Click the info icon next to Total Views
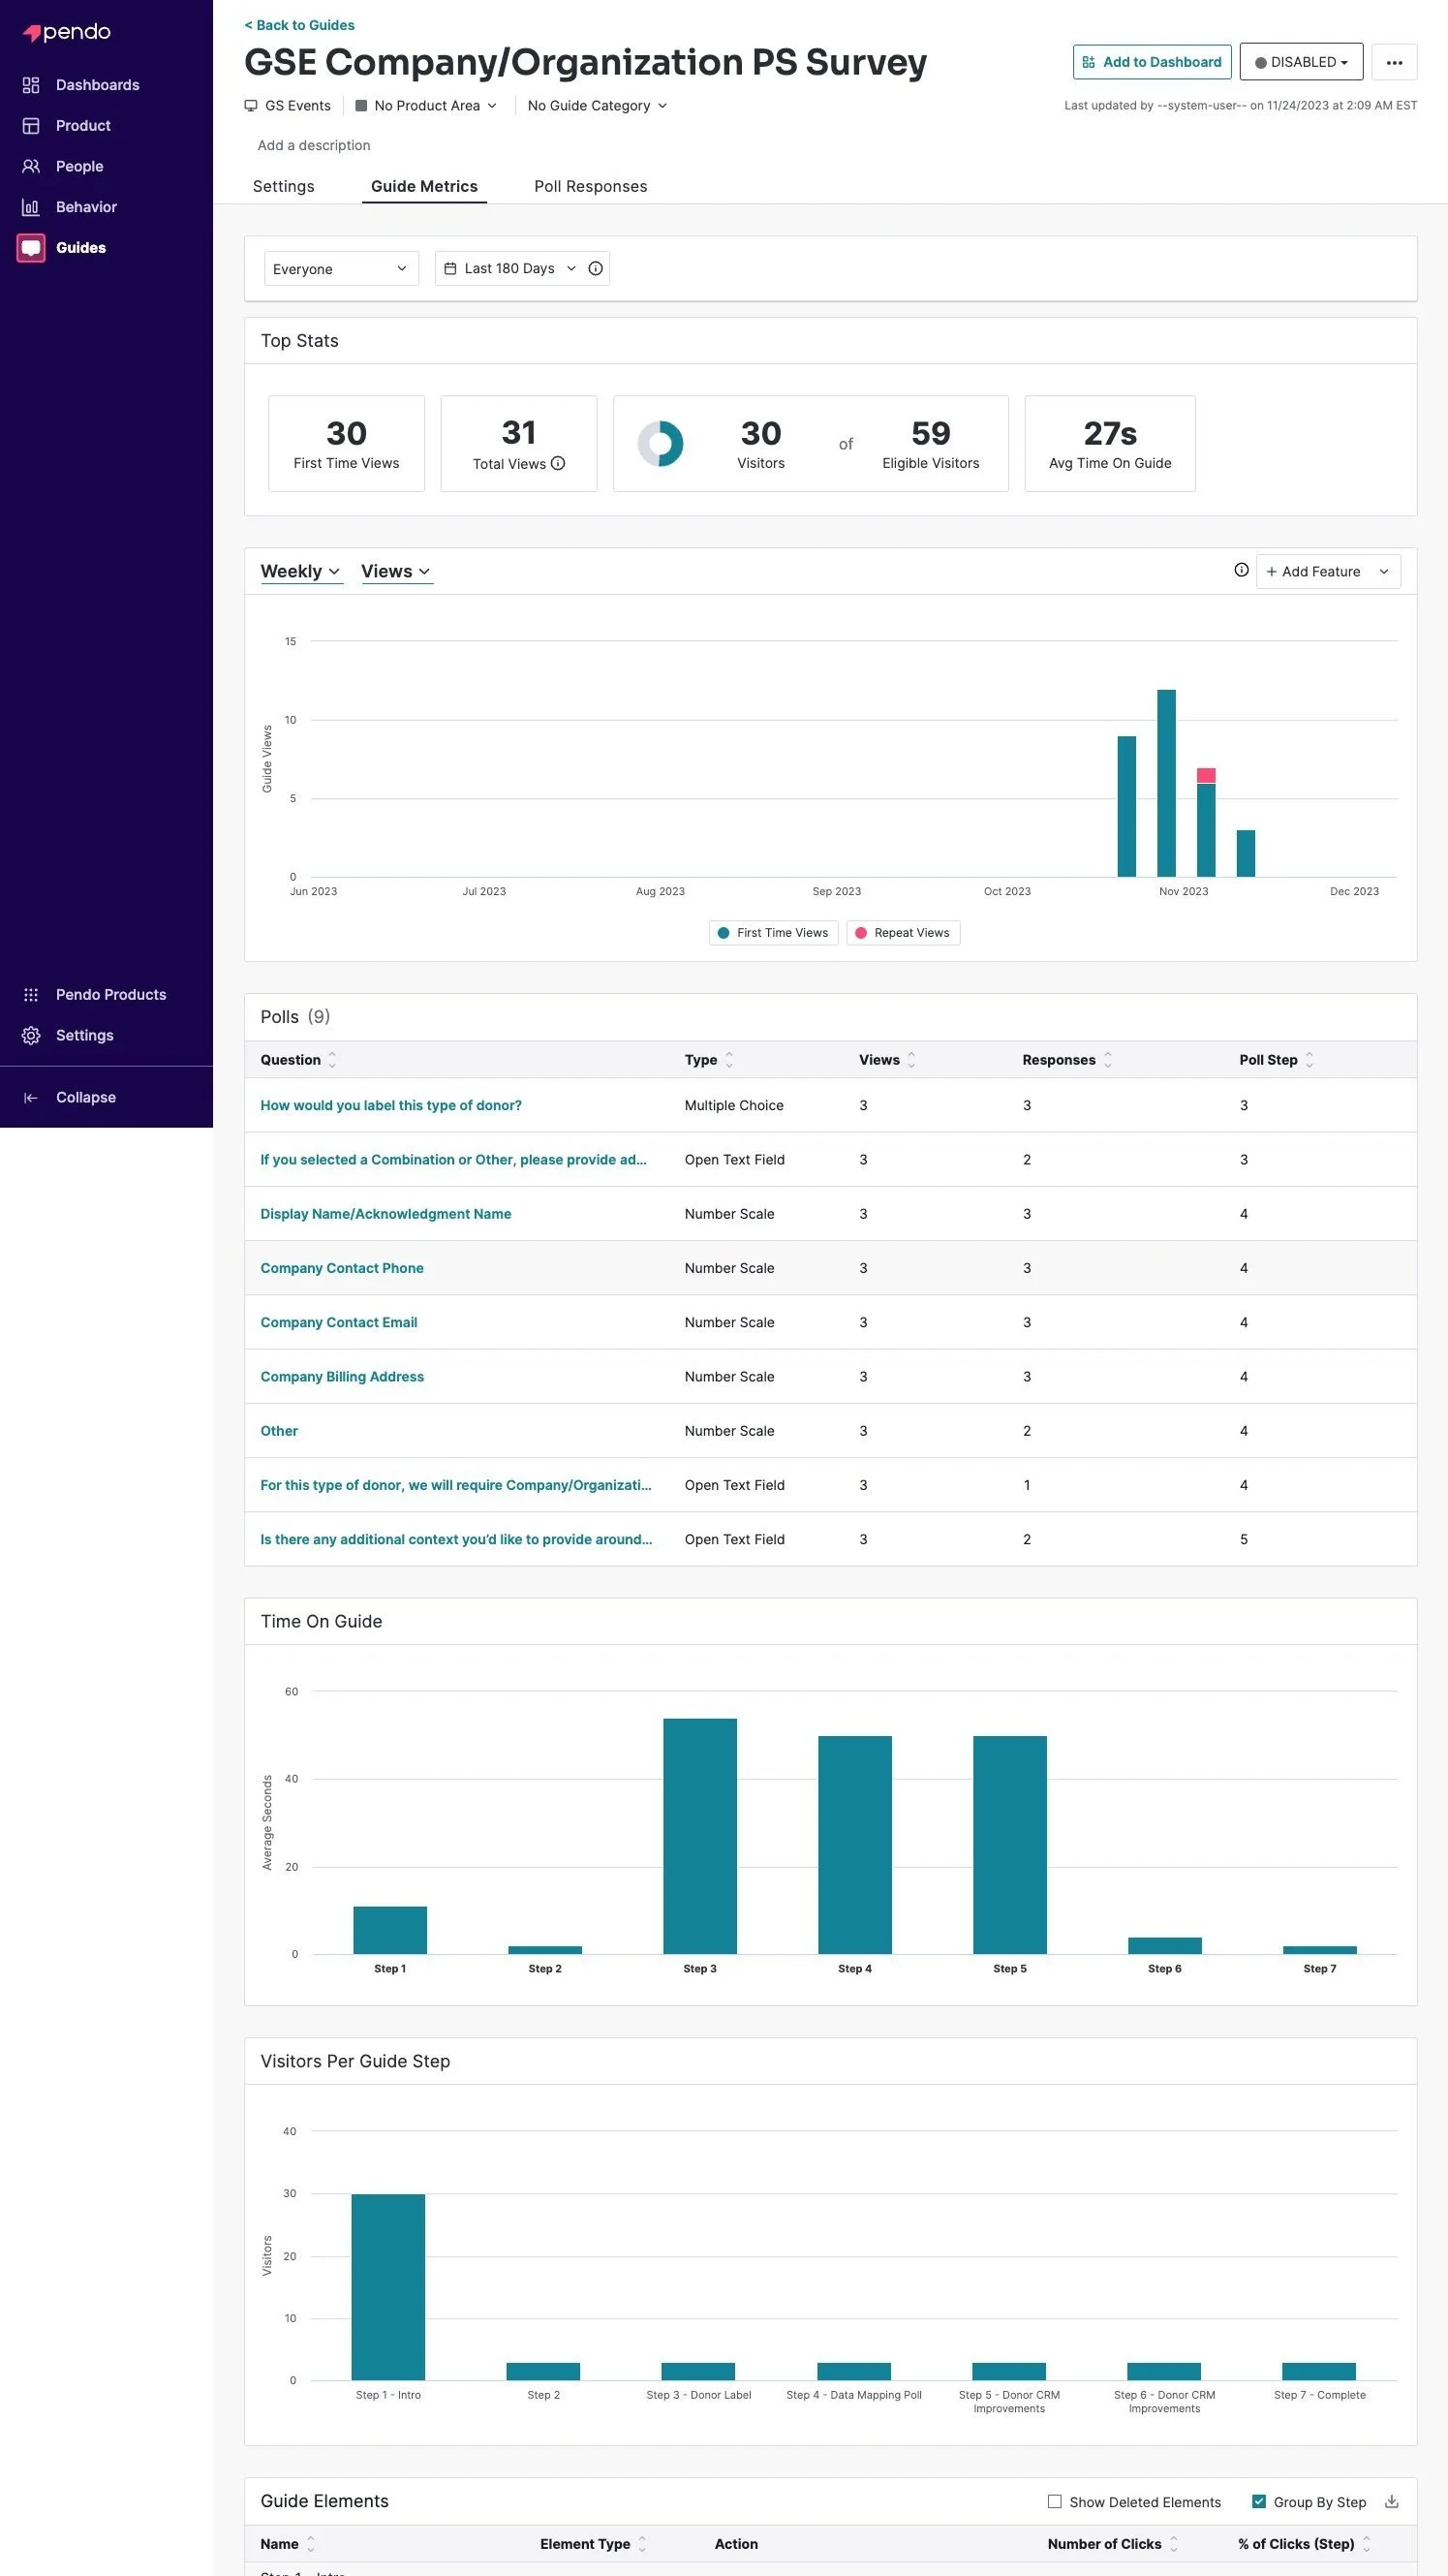Viewport: 1448px width, 2576px height. coord(558,463)
